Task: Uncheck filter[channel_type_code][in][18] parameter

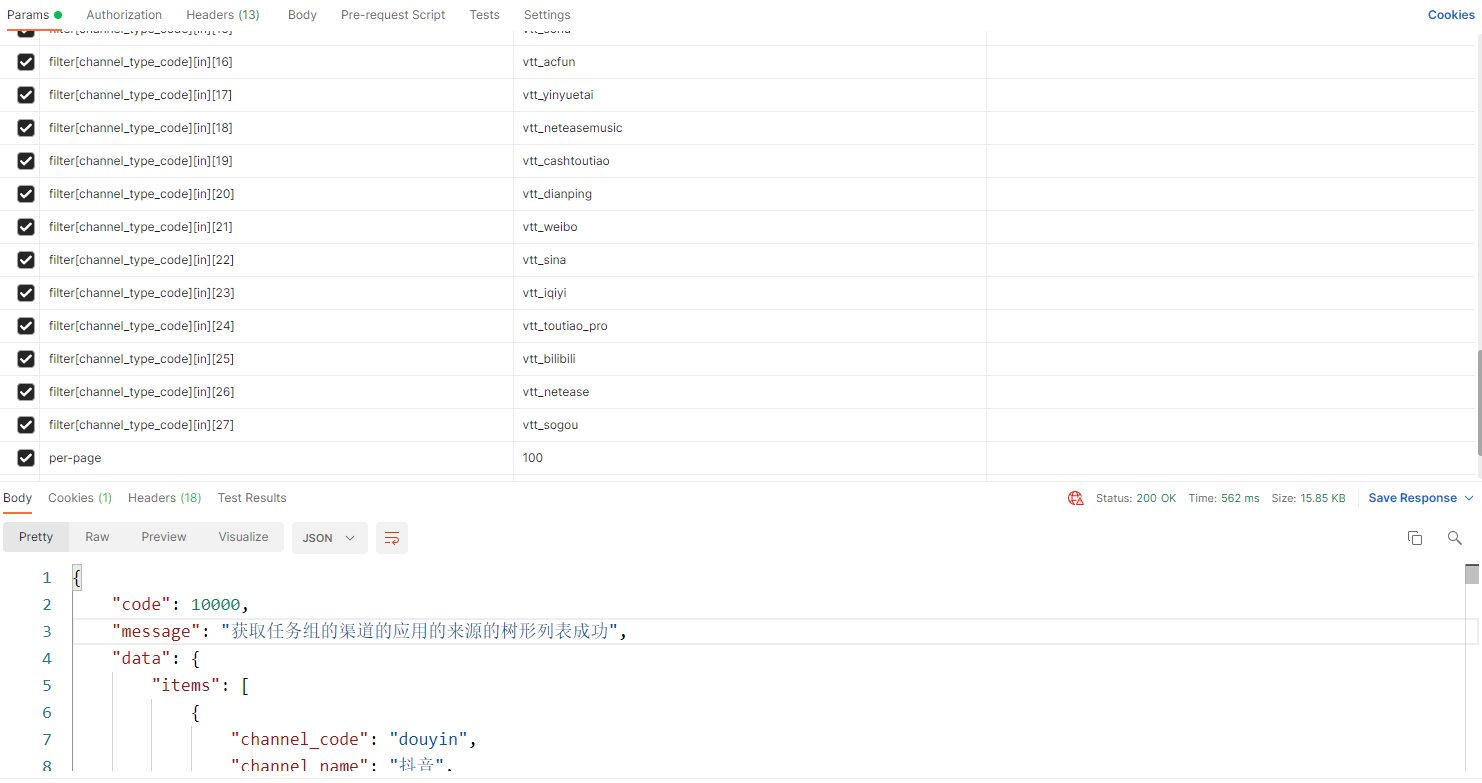Action: click(x=26, y=128)
